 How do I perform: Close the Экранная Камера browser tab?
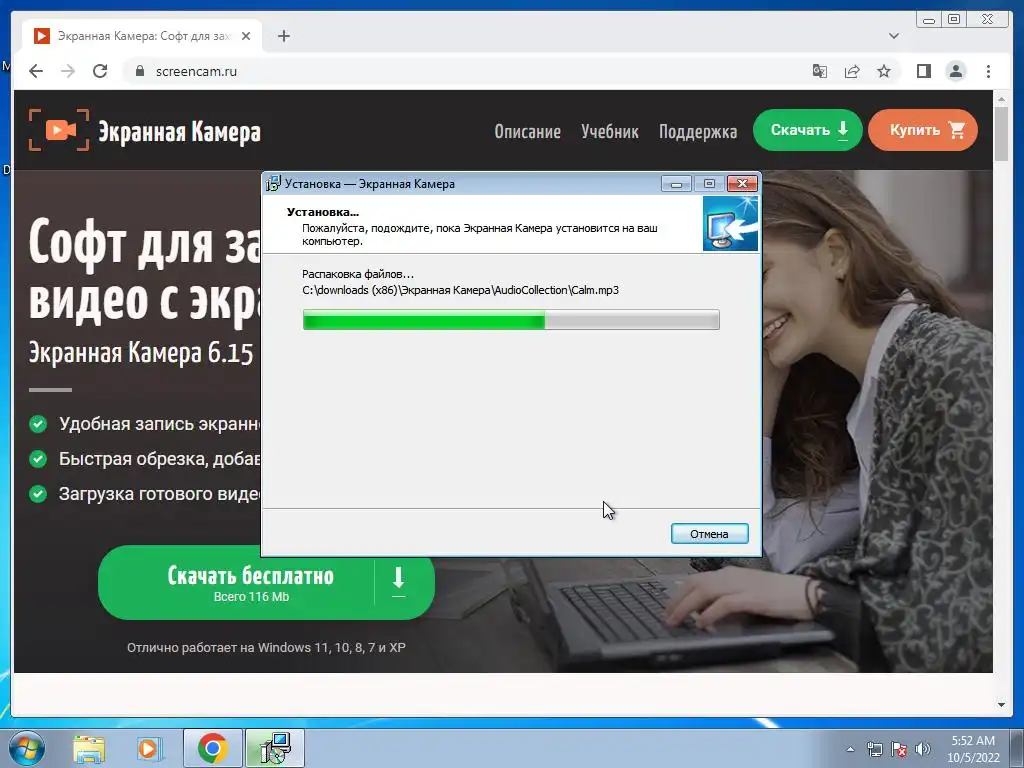pyautogui.click(x=246, y=36)
